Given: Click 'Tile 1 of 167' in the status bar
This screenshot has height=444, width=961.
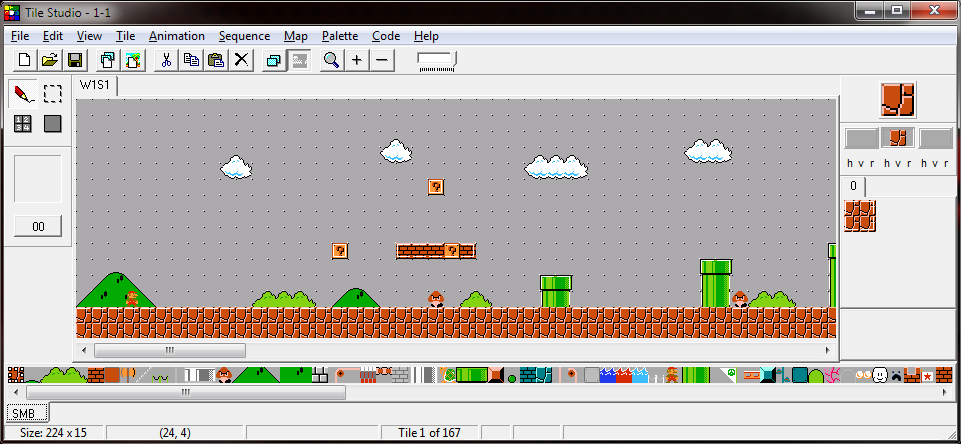Looking at the screenshot, I should click(429, 433).
